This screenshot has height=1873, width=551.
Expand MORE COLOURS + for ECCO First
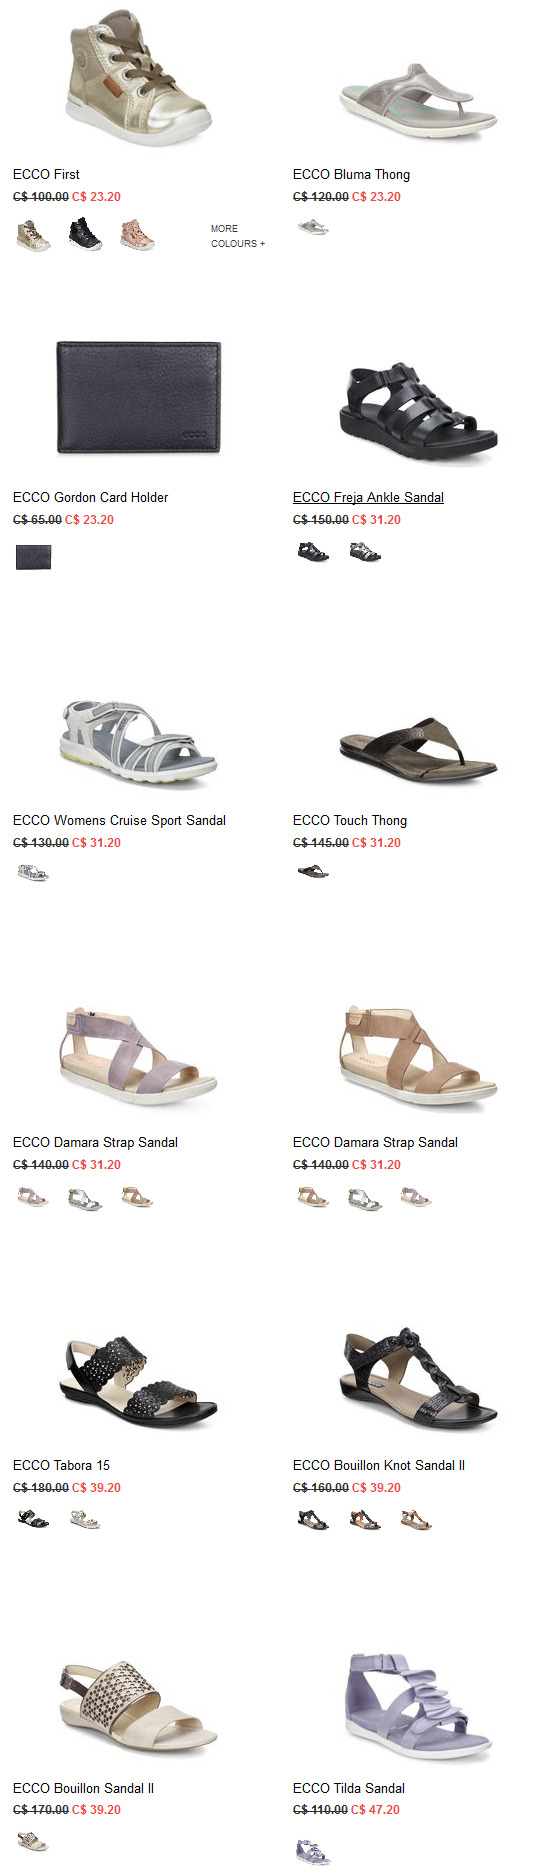238,236
